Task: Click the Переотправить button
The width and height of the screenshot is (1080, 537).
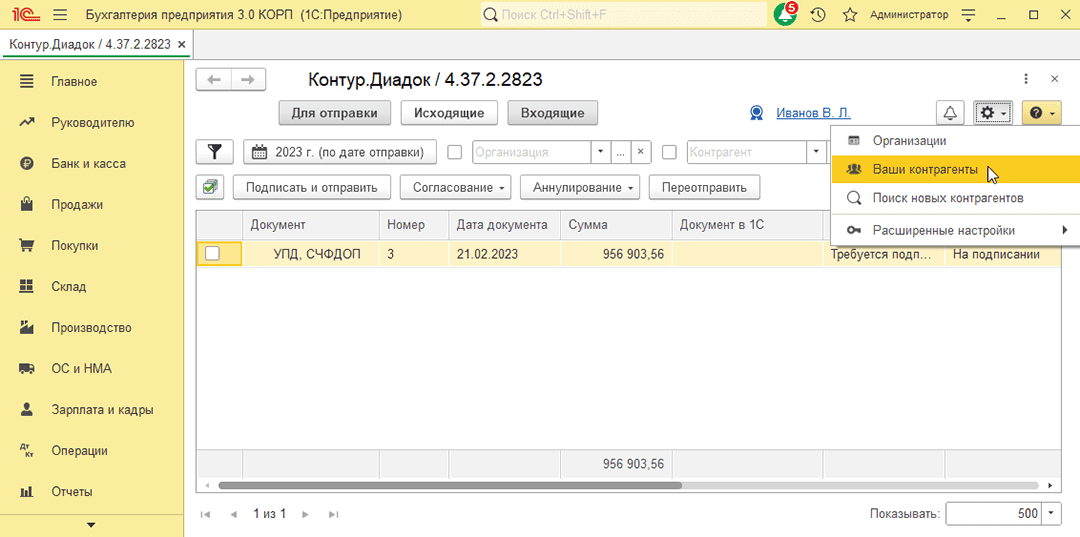Action: [705, 187]
